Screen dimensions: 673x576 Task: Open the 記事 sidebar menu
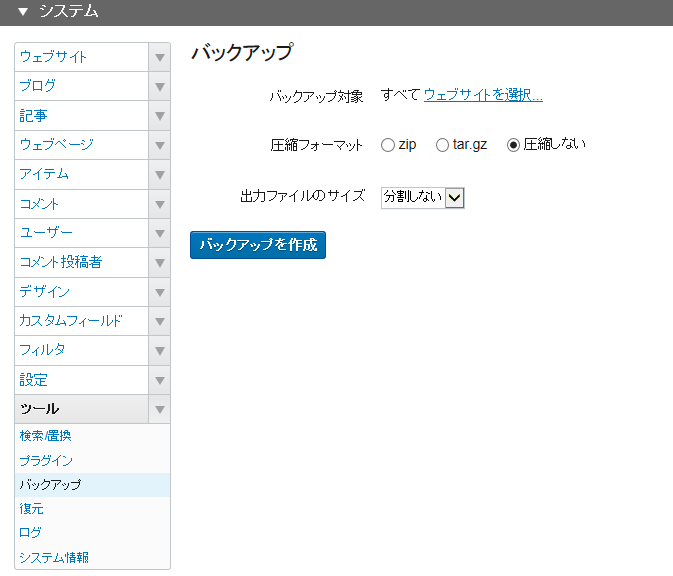pos(82,116)
